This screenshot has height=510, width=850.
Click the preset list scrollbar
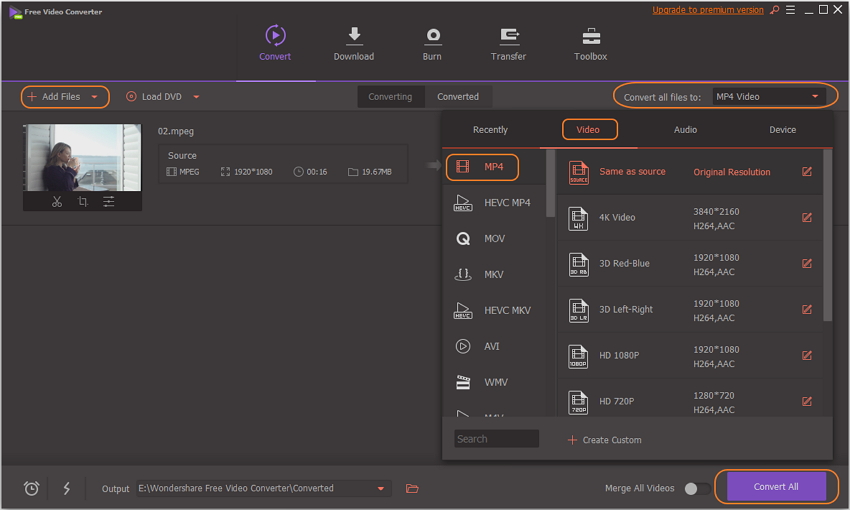coord(827,235)
